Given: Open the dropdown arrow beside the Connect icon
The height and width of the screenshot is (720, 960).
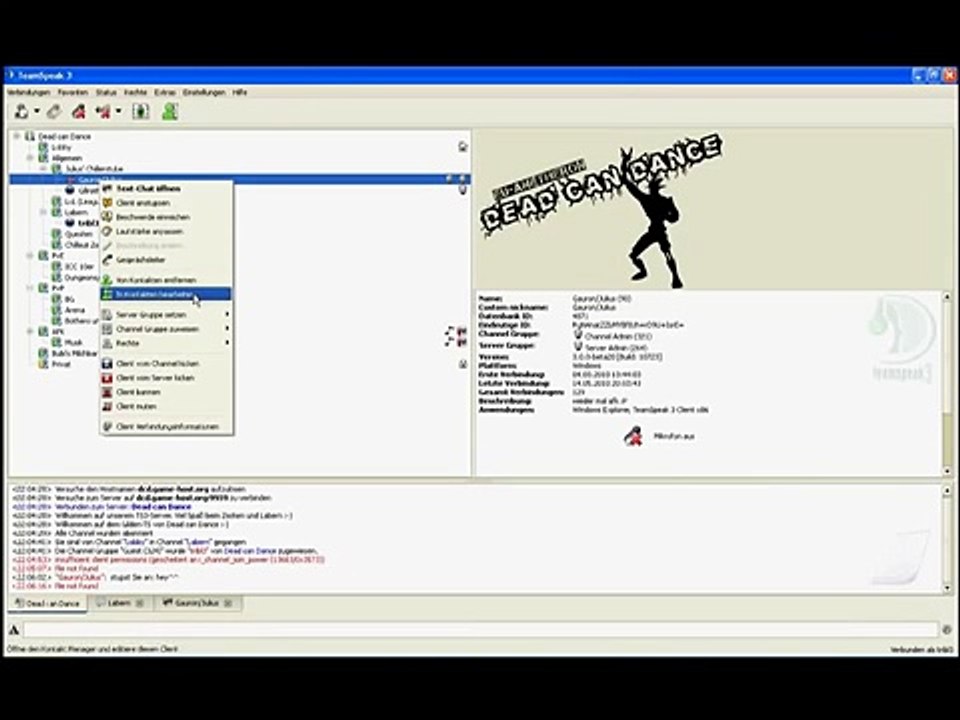Looking at the screenshot, I should [37, 111].
